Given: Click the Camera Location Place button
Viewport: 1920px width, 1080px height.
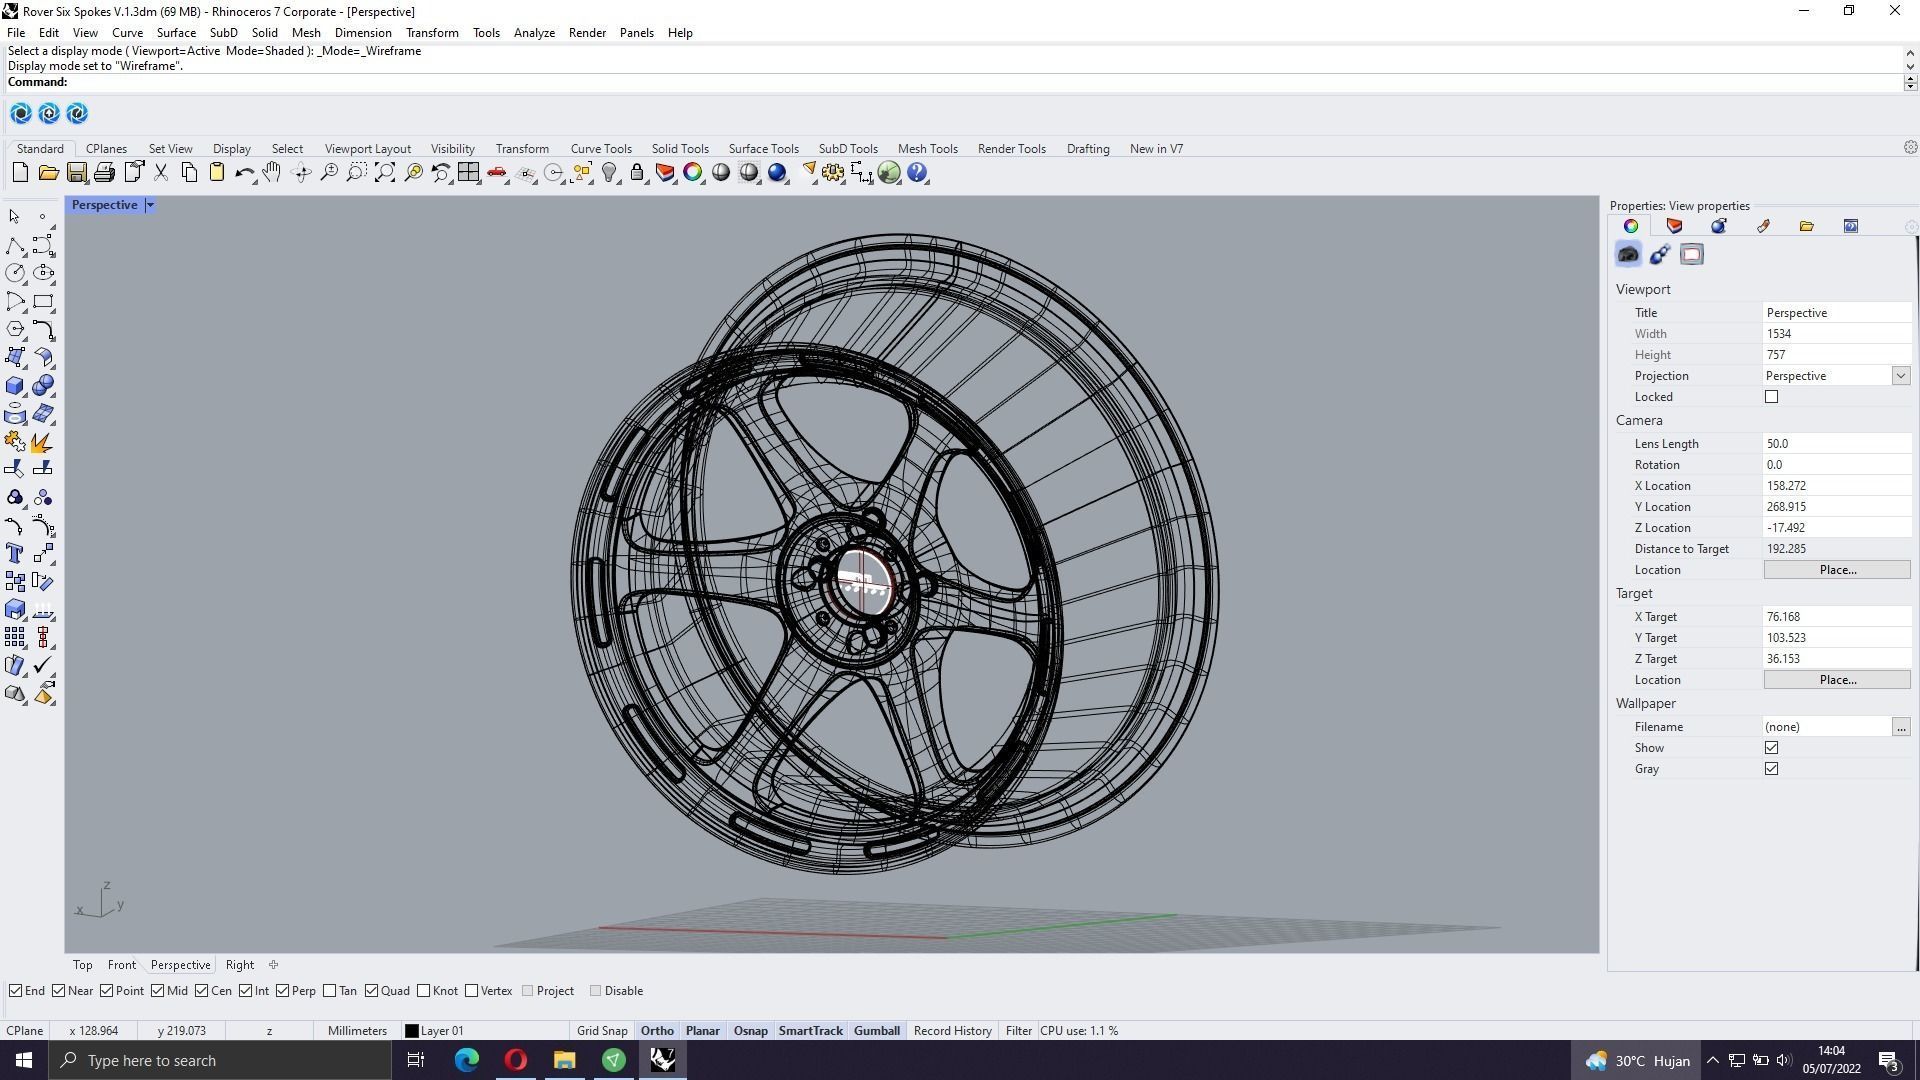Looking at the screenshot, I should [x=1836, y=570].
